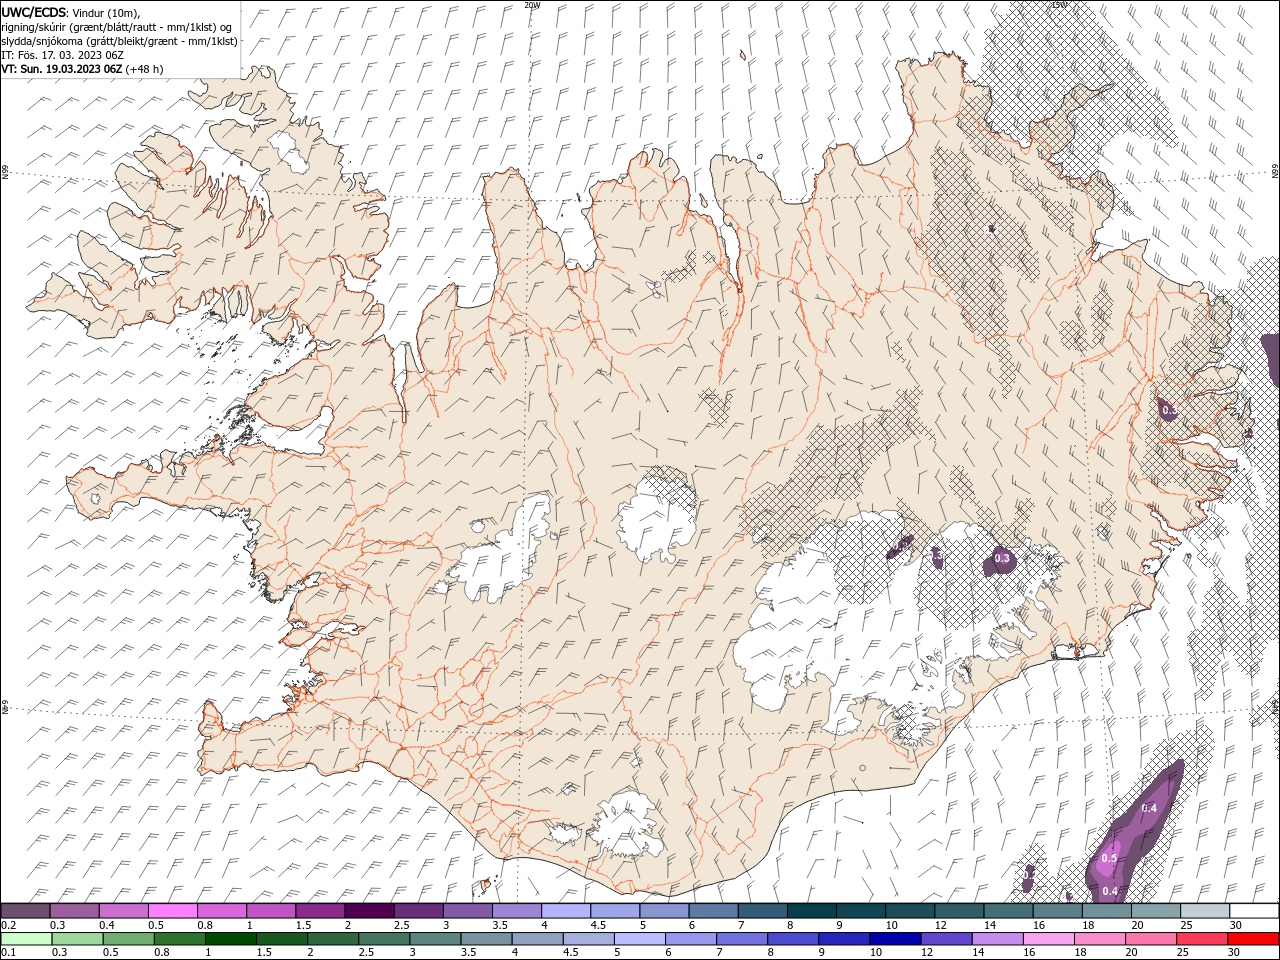This screenshot has height=960, width=1280.
Task: Pick the rain scale 10 deep navy swatch
Action: point(895,939)
